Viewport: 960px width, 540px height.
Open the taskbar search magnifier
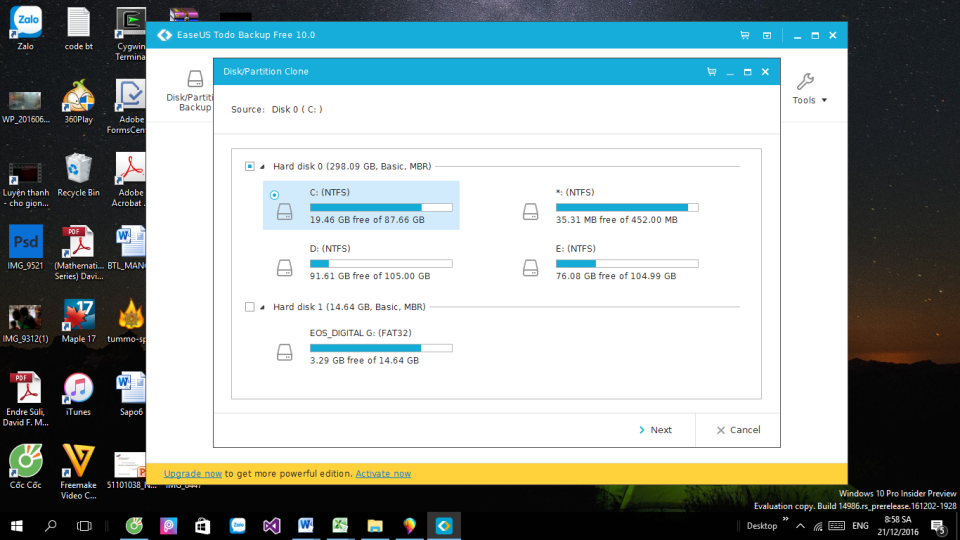[51, 526]
